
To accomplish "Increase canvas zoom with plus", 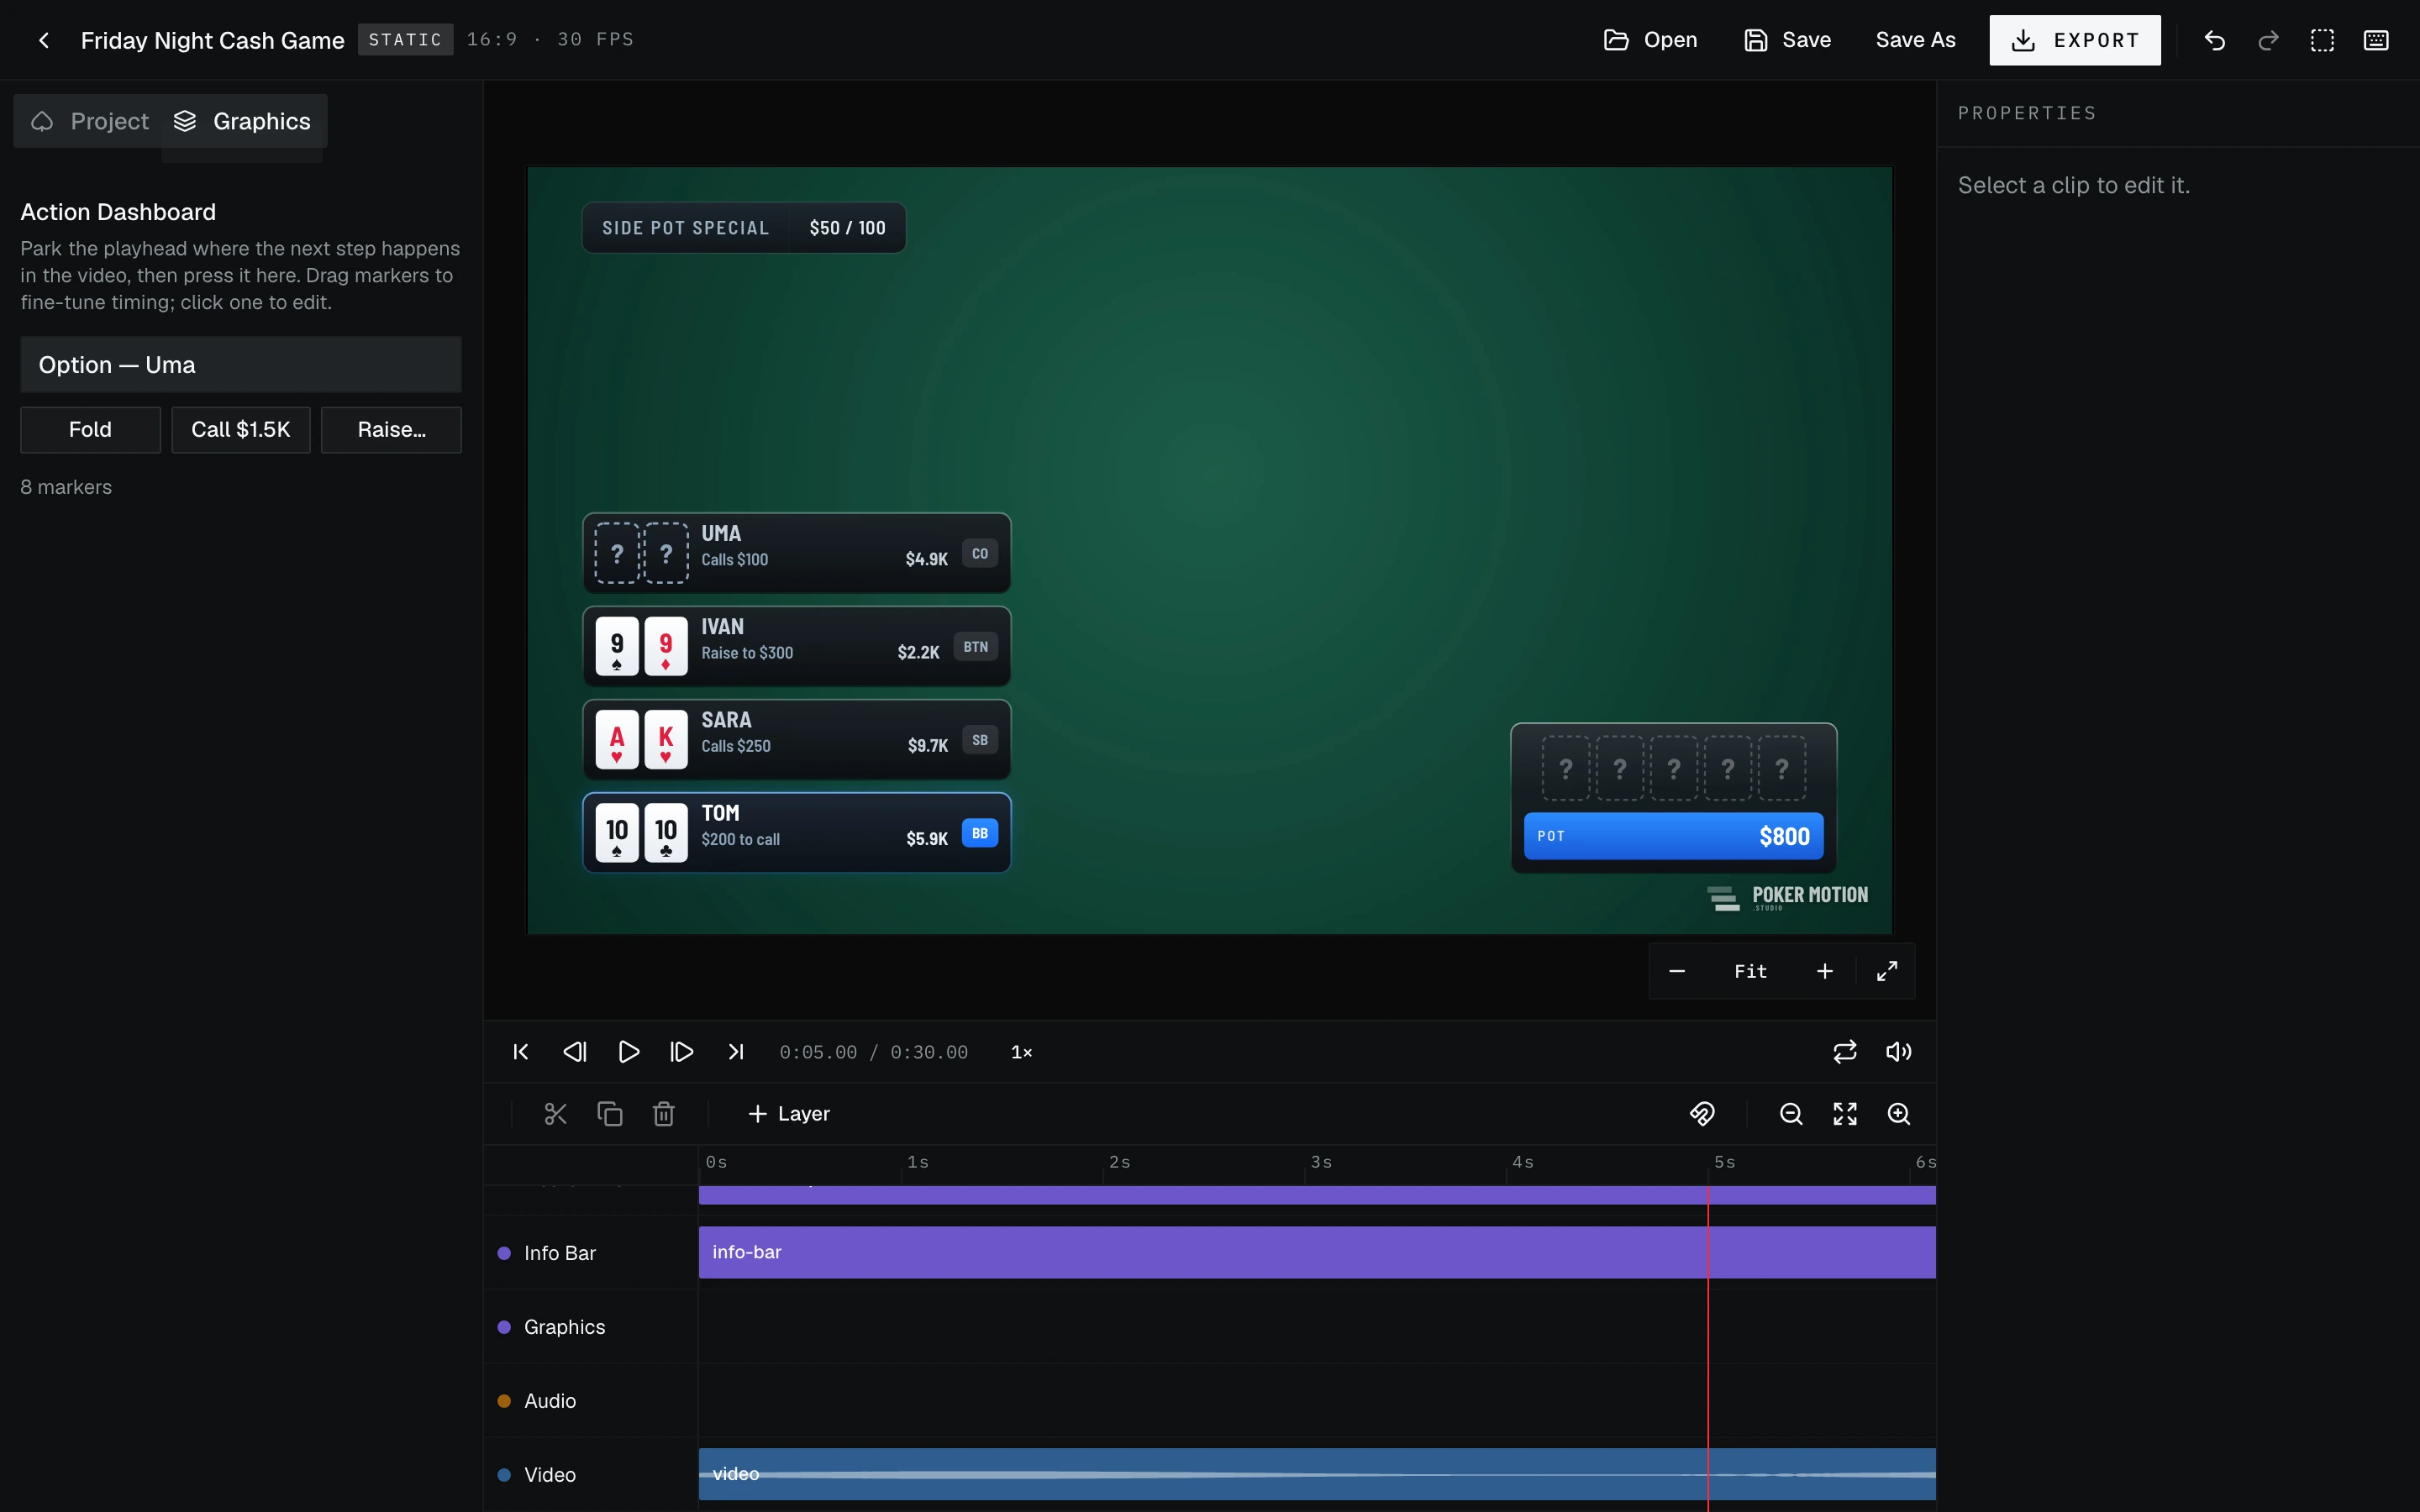I will 1825,971.
